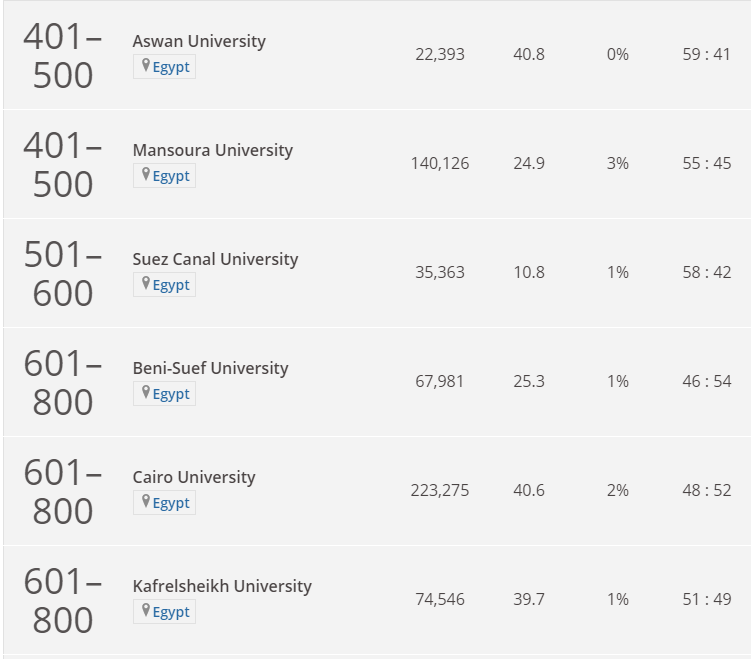
Task: Click the location pin icon under Mansoura University
Action: click(x=146, y=175)
